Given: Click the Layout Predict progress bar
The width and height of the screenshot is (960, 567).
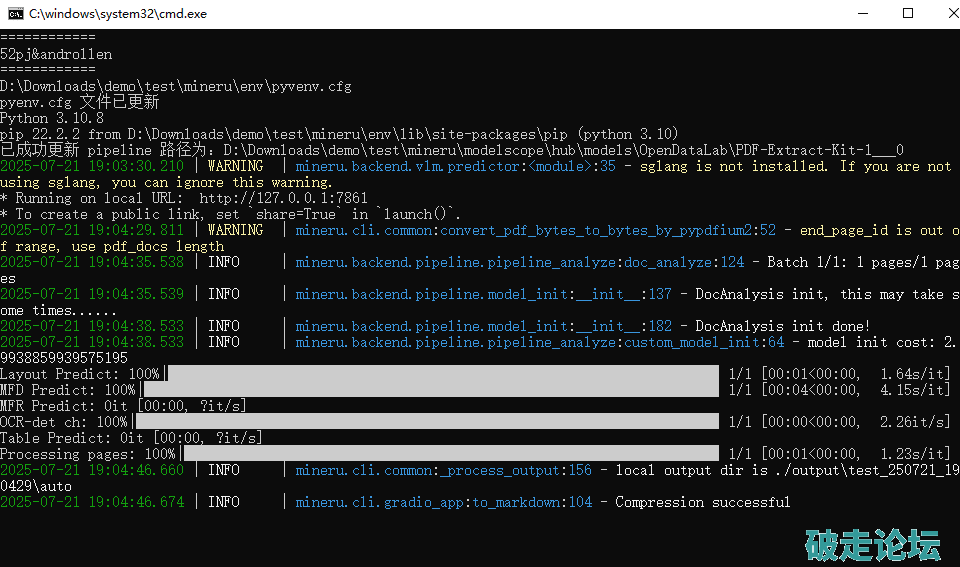Looking at the screenshot, I should coord(442,374).
